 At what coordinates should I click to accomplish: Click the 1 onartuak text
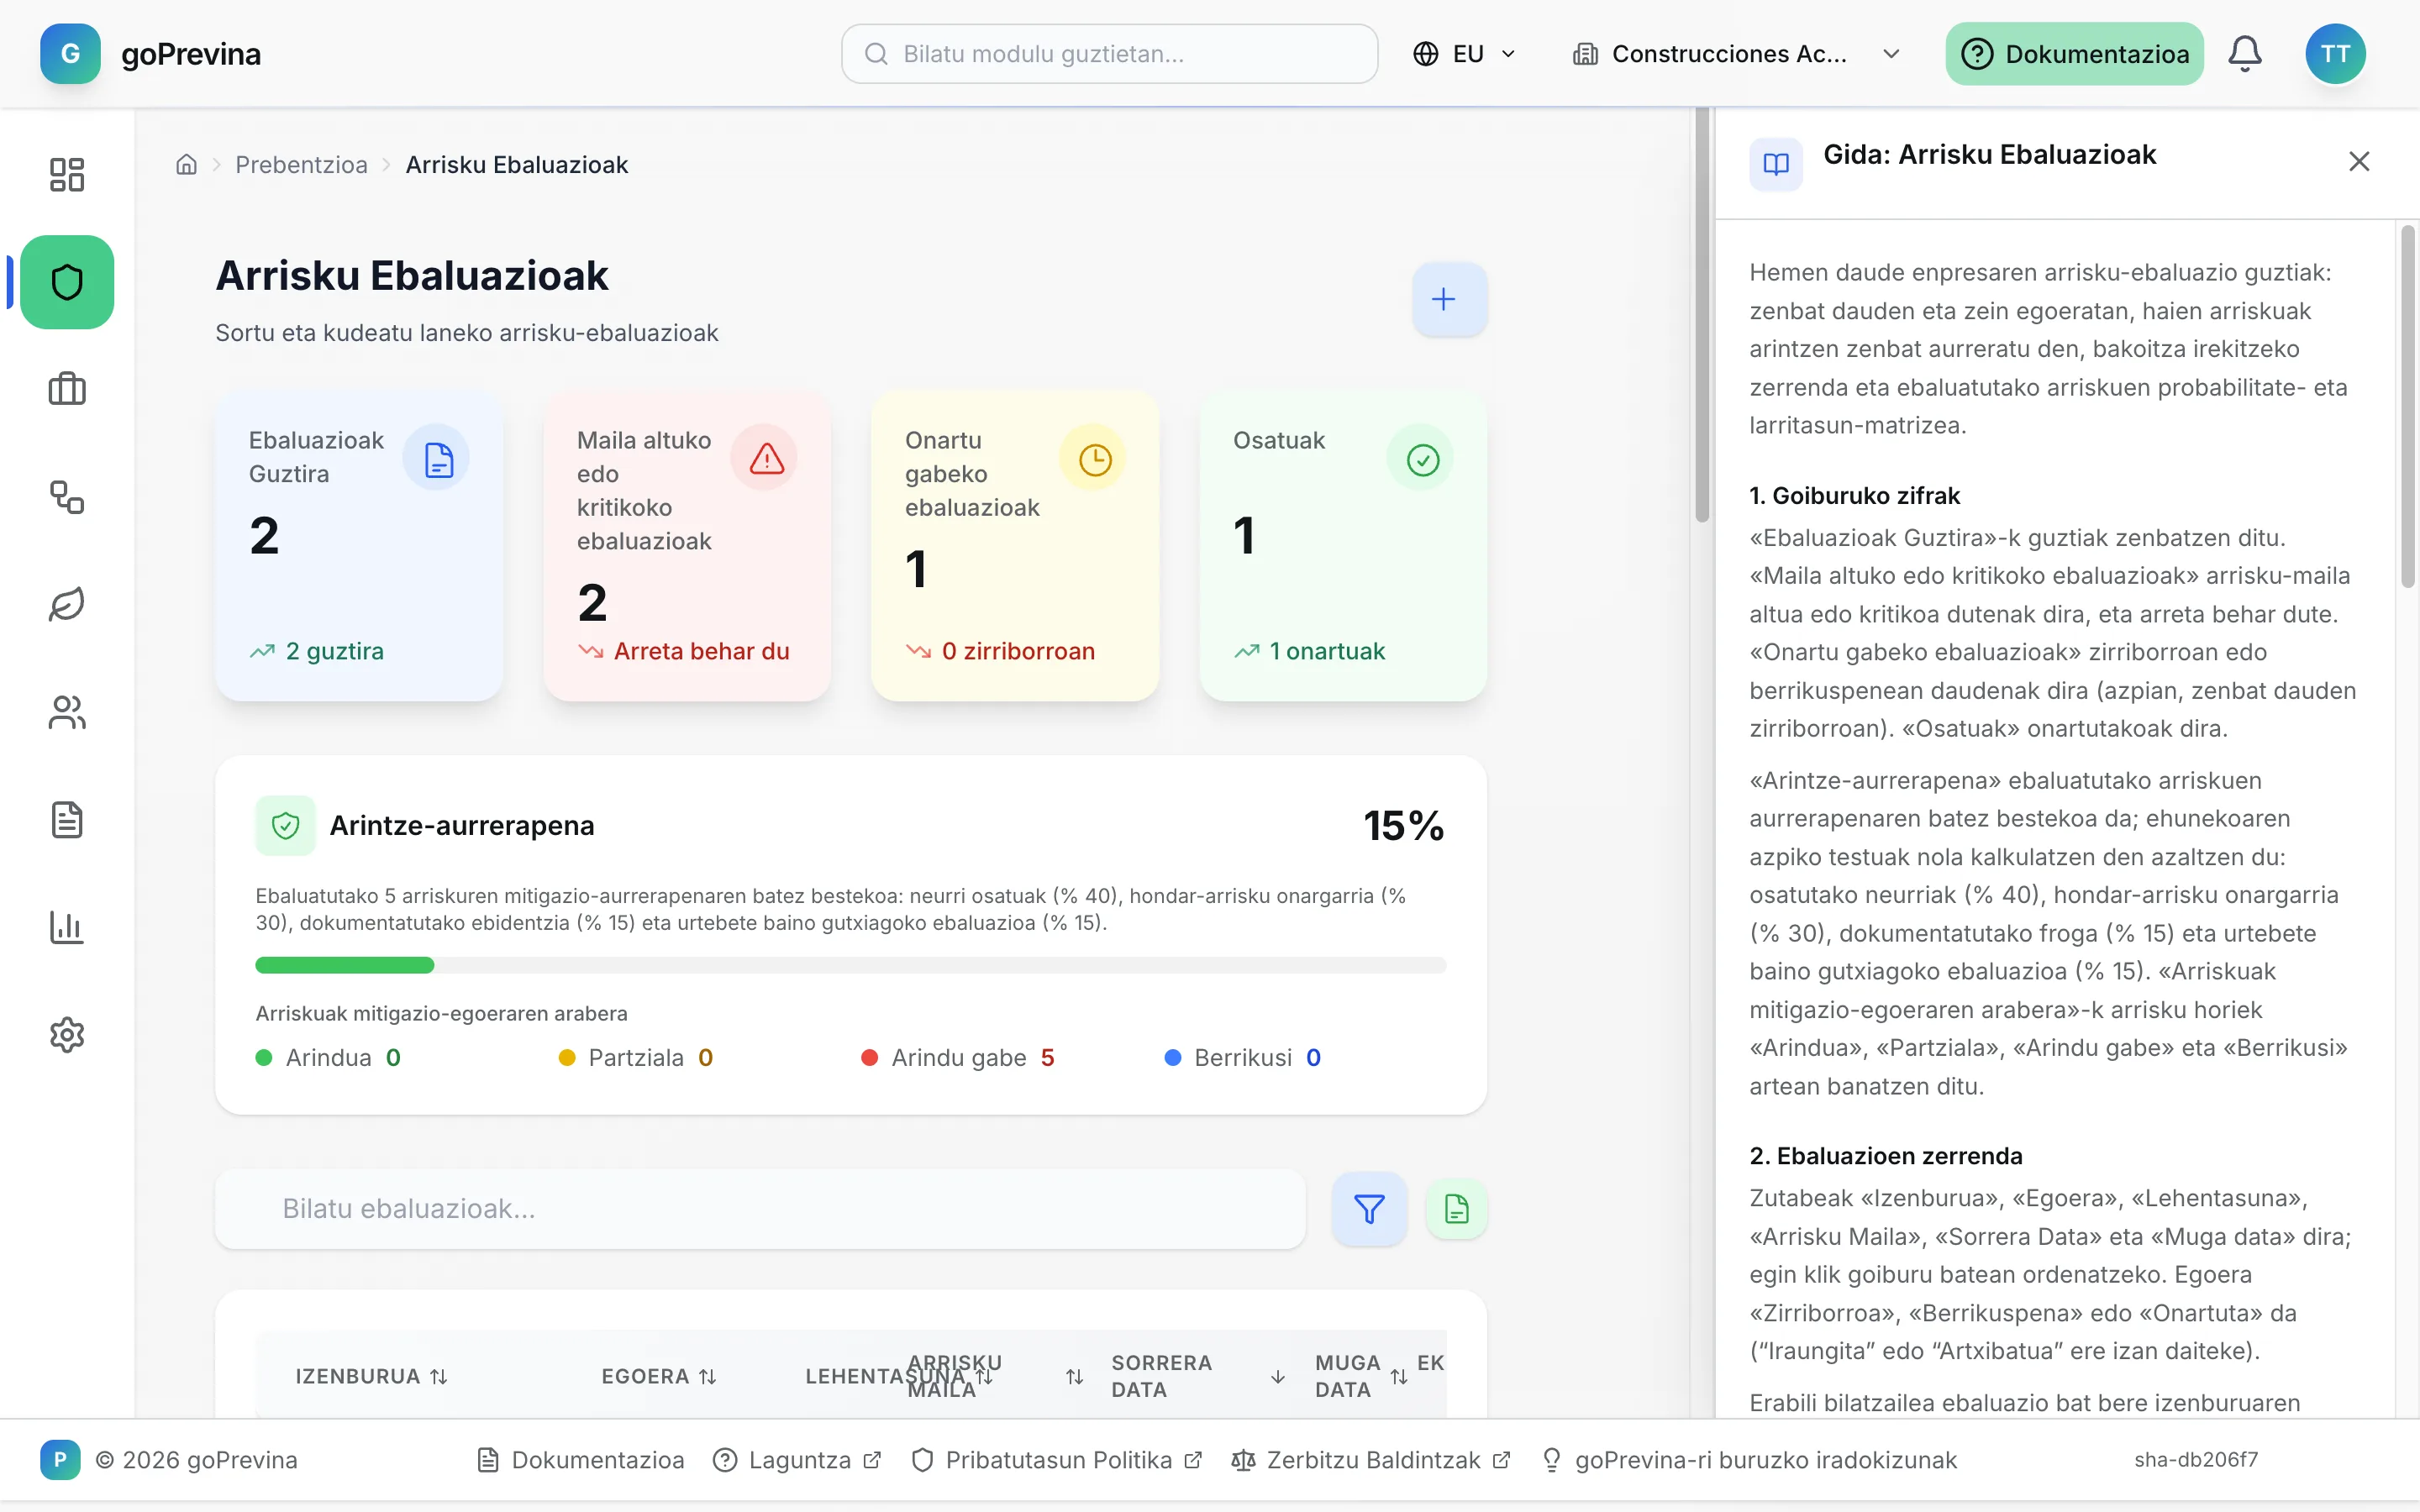[x=1327, y=651]
